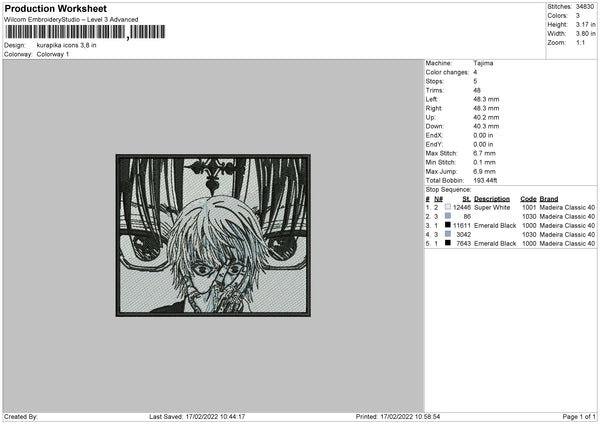Select the Max Jump value '6.9 mm'
Image resolution: width=600 pixels, height=424 pixels.
[484, 171]
